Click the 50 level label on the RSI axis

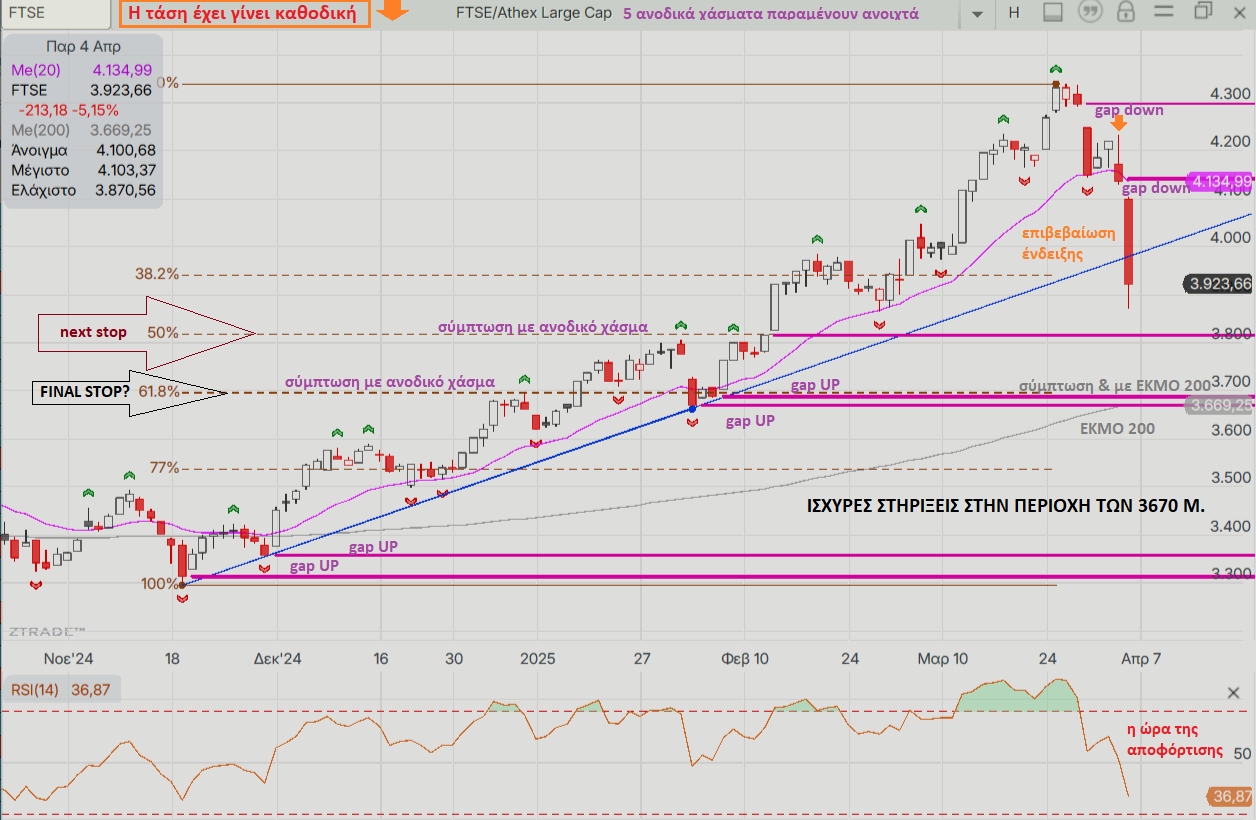tap(1243, 753)
